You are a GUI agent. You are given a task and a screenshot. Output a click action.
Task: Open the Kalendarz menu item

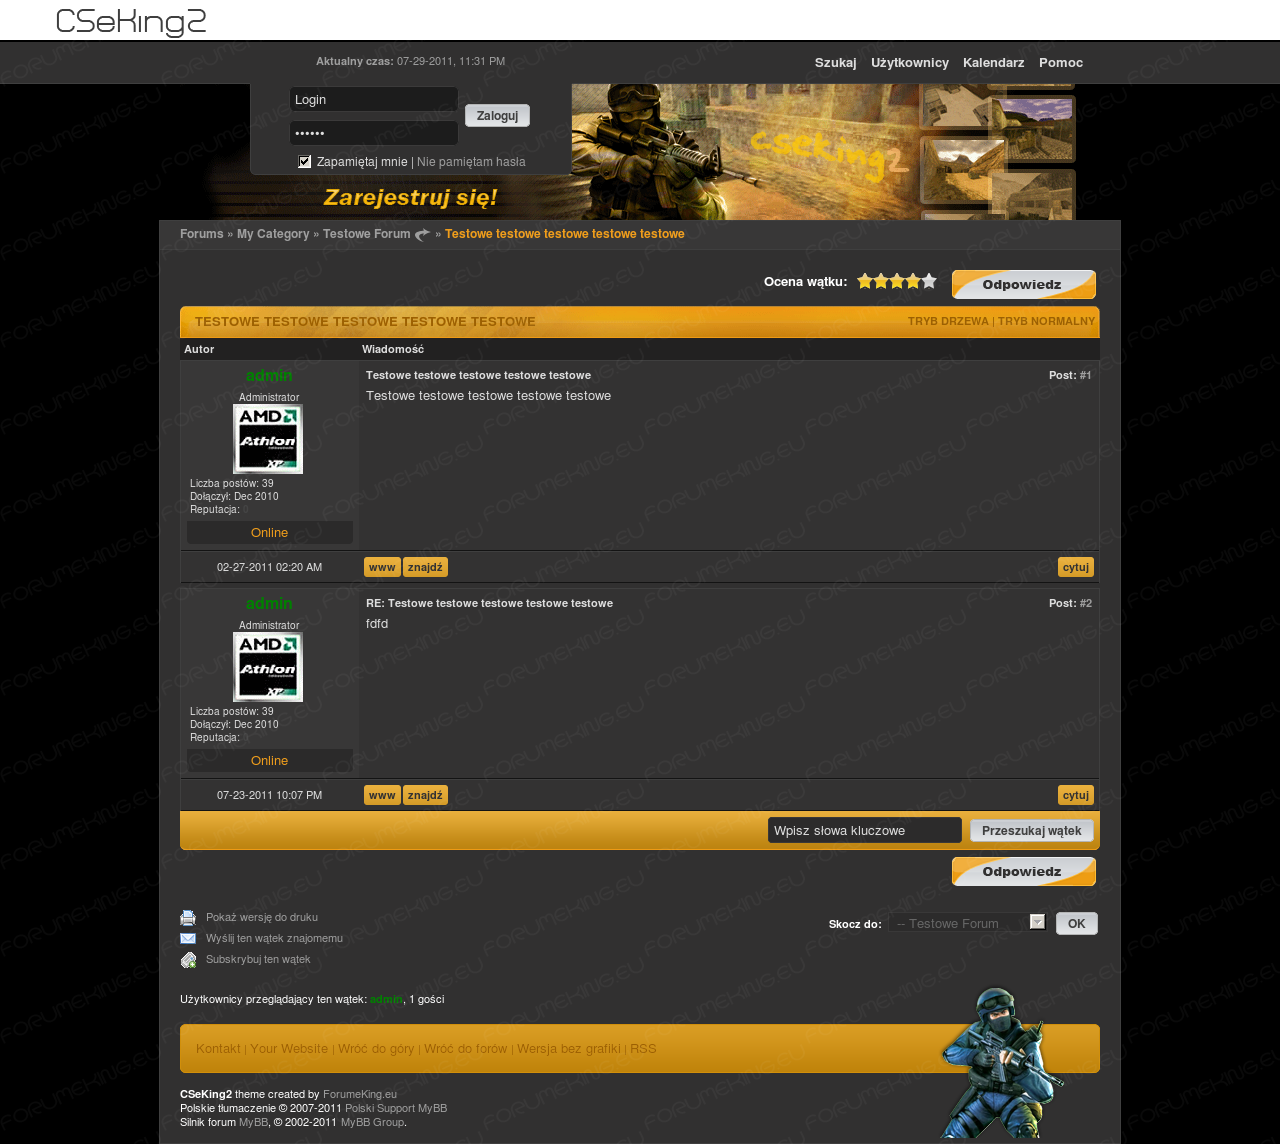click(993, 63)
